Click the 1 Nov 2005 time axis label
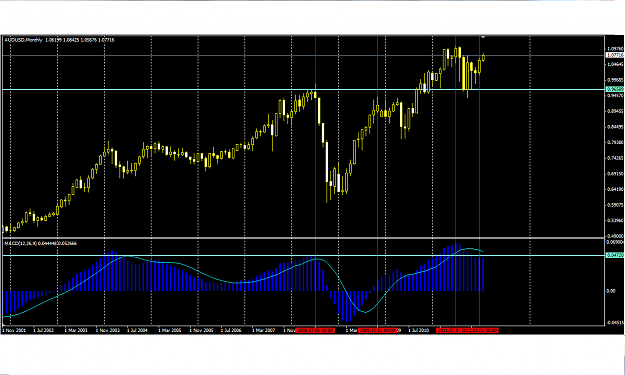This screenshot has height=375, width=625. click(201, 330)
